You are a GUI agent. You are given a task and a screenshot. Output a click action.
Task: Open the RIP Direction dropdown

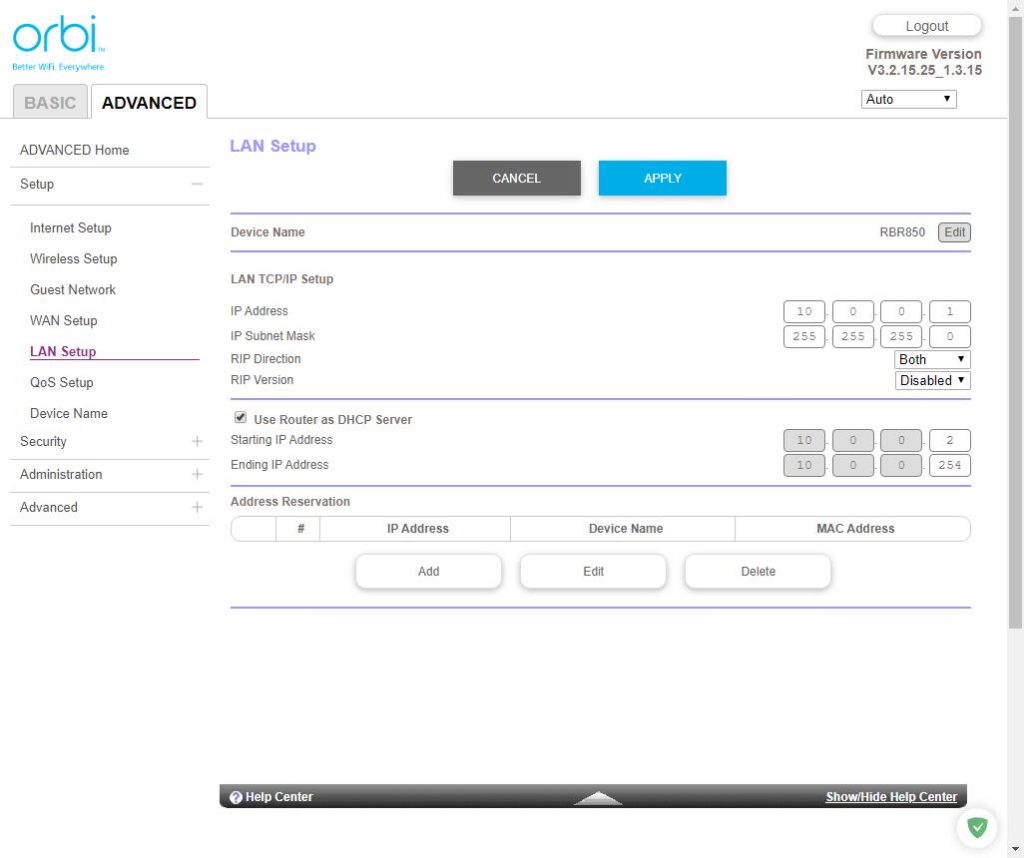click(x=932, y=359)
